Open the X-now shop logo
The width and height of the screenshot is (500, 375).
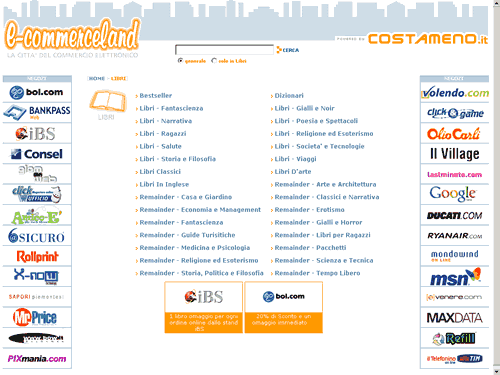36,276
